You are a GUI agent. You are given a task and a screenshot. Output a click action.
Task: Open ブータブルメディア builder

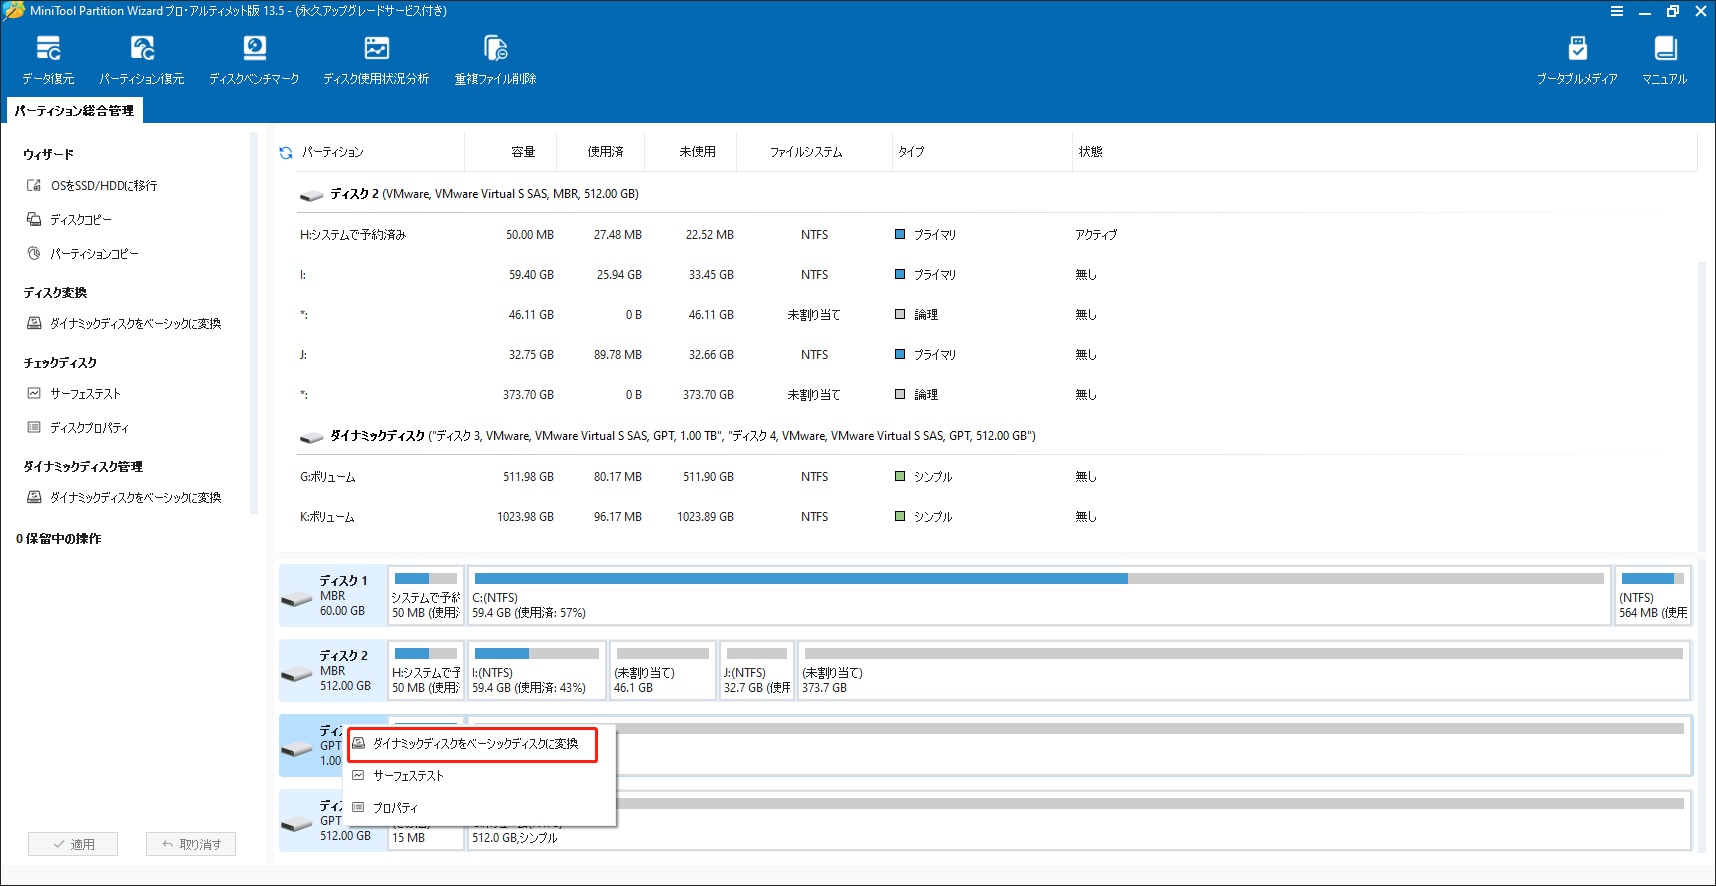click(x=1577, y=60)
